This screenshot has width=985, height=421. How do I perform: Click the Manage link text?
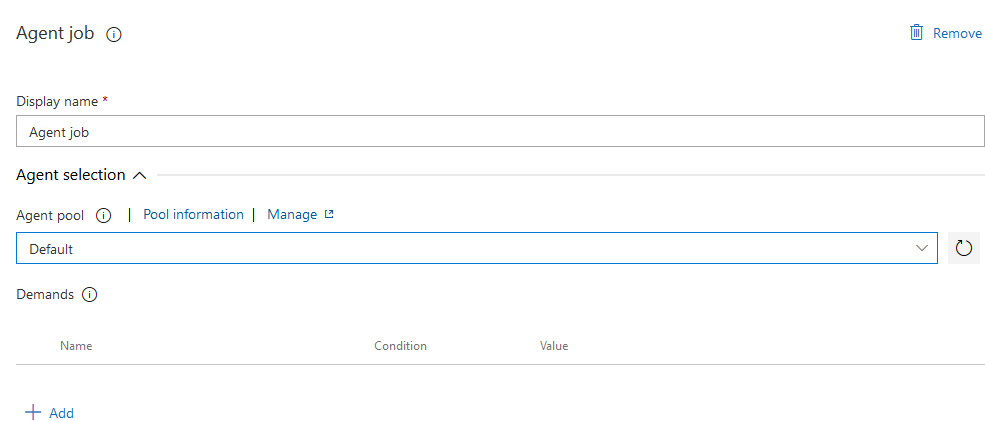pyautogui.click(x=292, y=215)
